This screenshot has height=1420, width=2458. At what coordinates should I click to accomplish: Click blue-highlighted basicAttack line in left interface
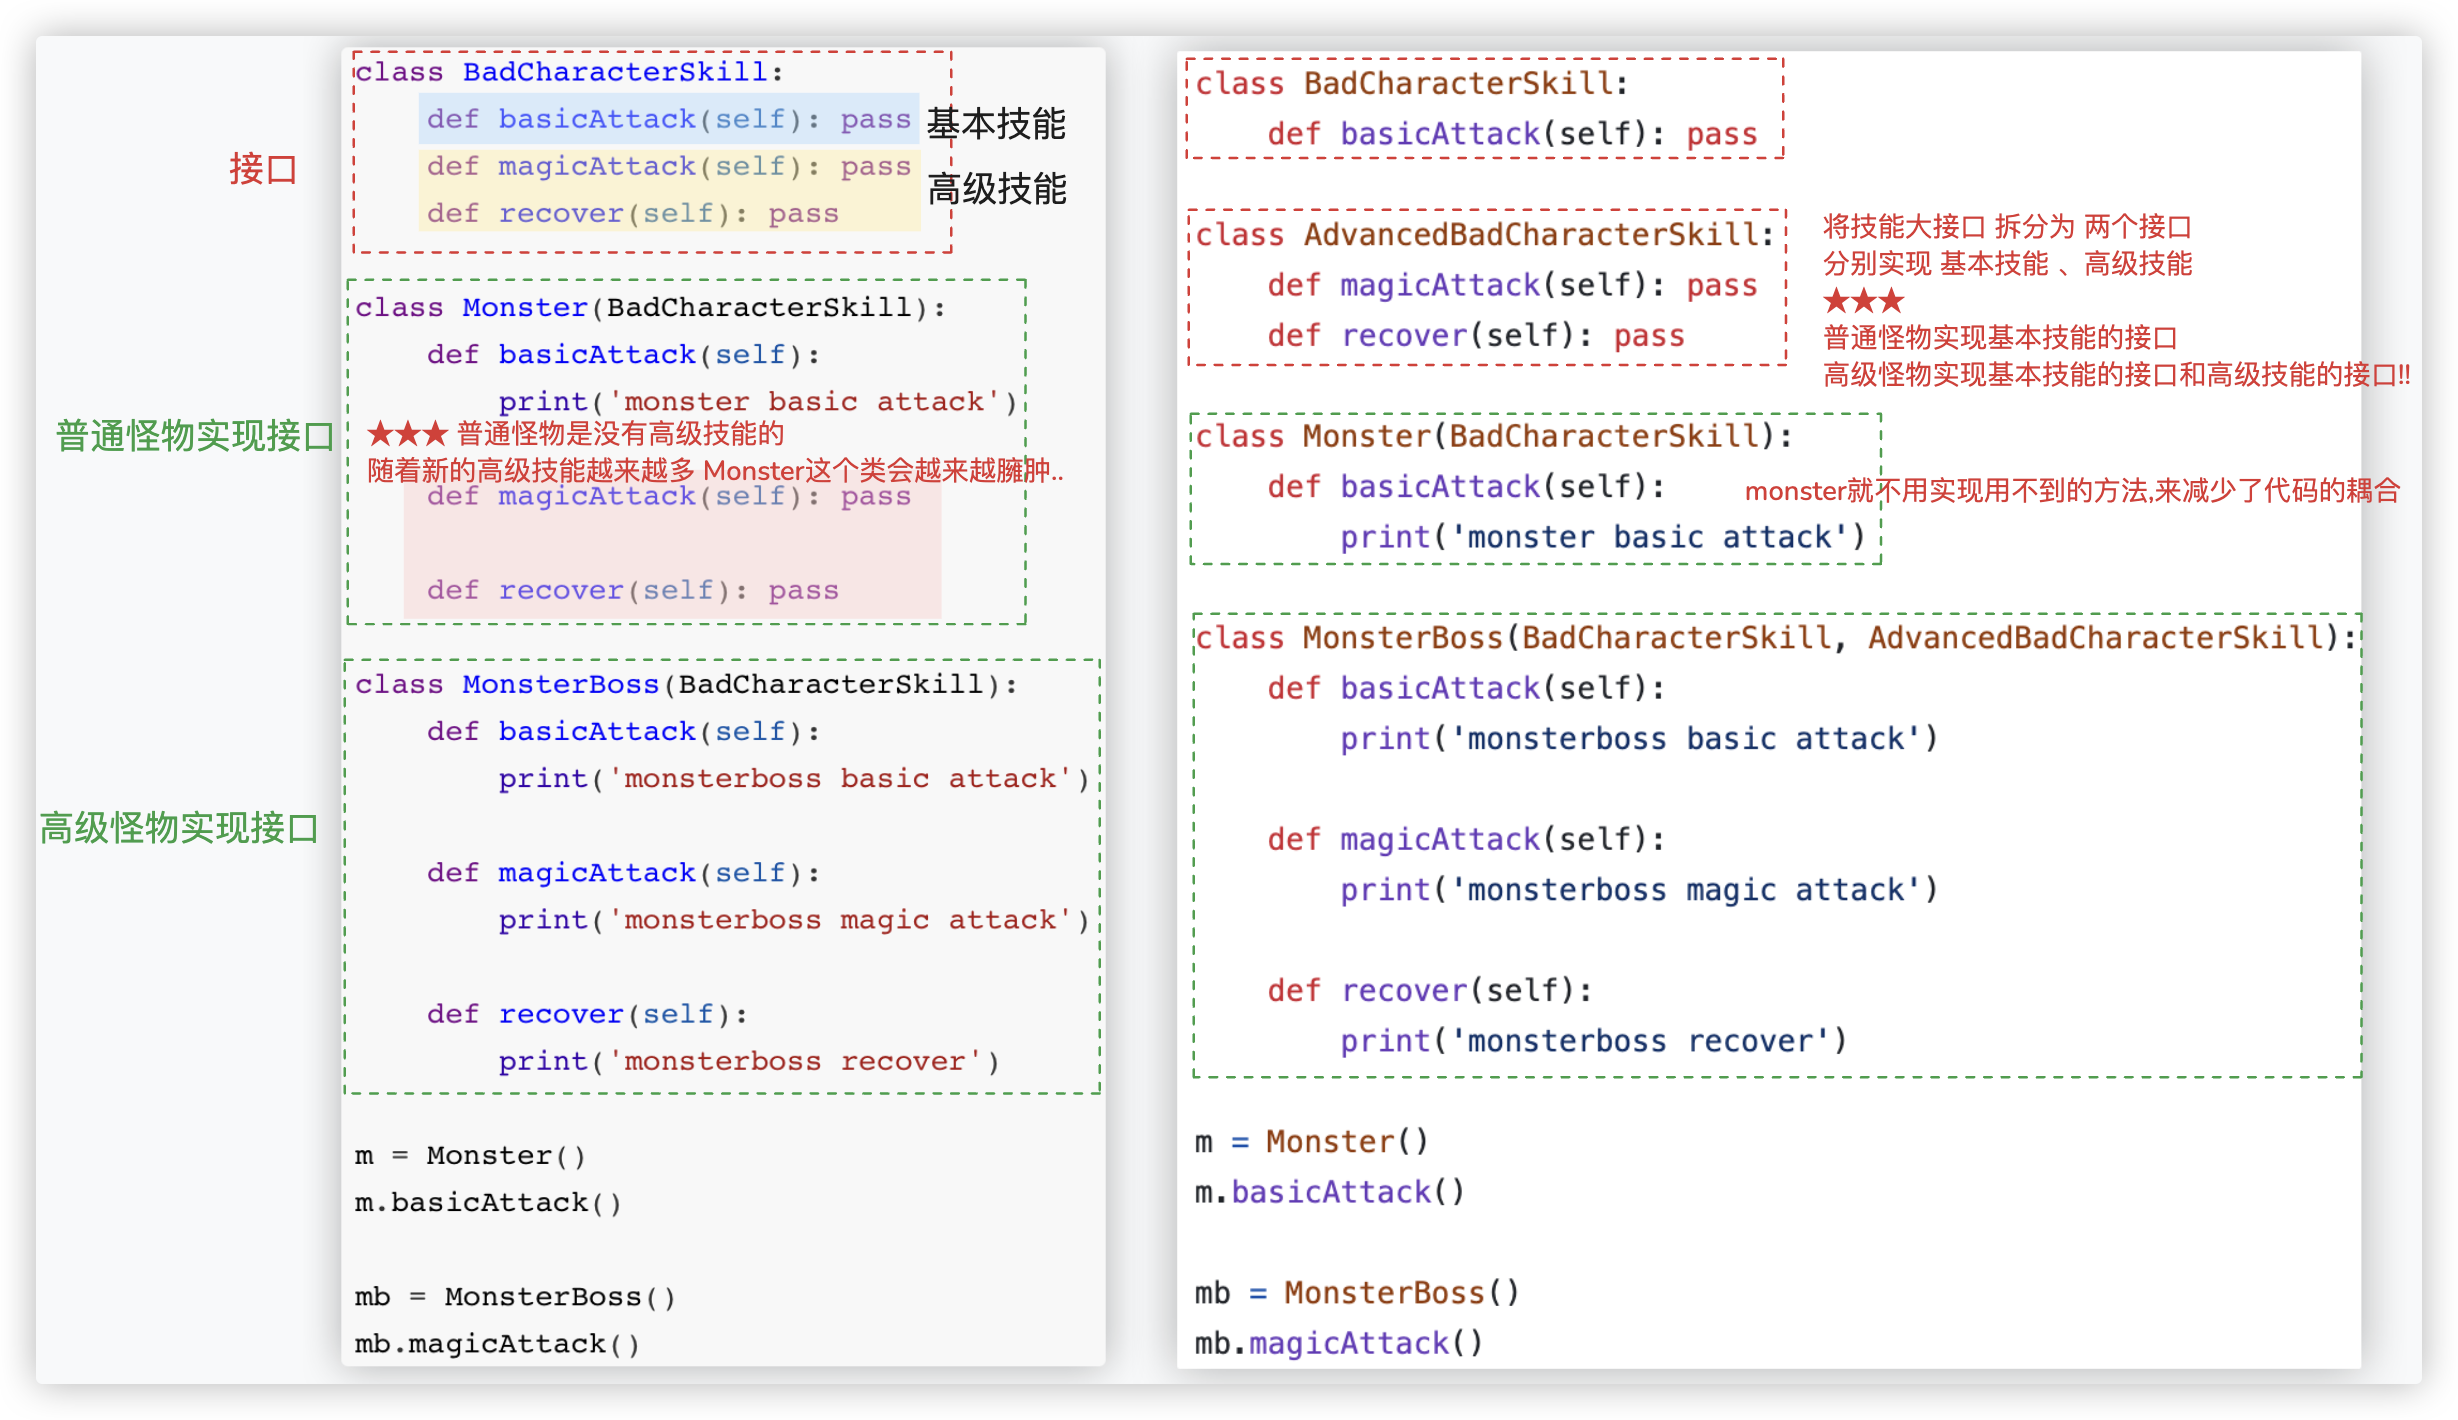668,119
